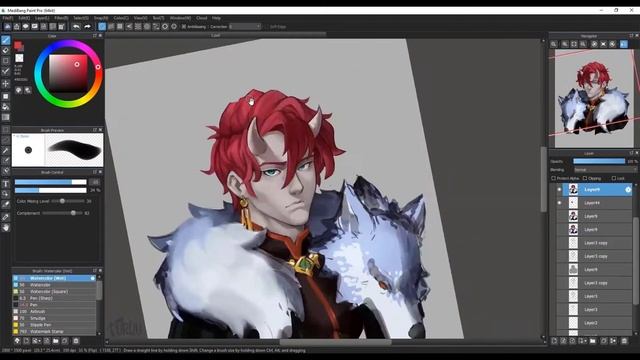640x360 pixels.
Task: Open the Filter menu
Action: click(61, 18)
